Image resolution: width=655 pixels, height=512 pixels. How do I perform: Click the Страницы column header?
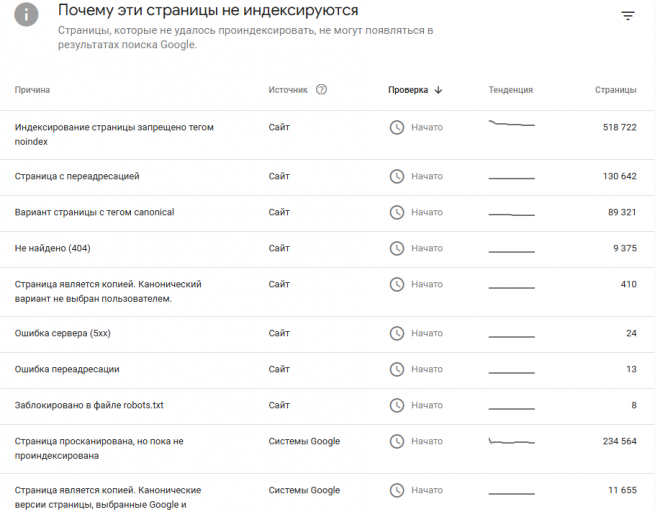tap(615, 90)
